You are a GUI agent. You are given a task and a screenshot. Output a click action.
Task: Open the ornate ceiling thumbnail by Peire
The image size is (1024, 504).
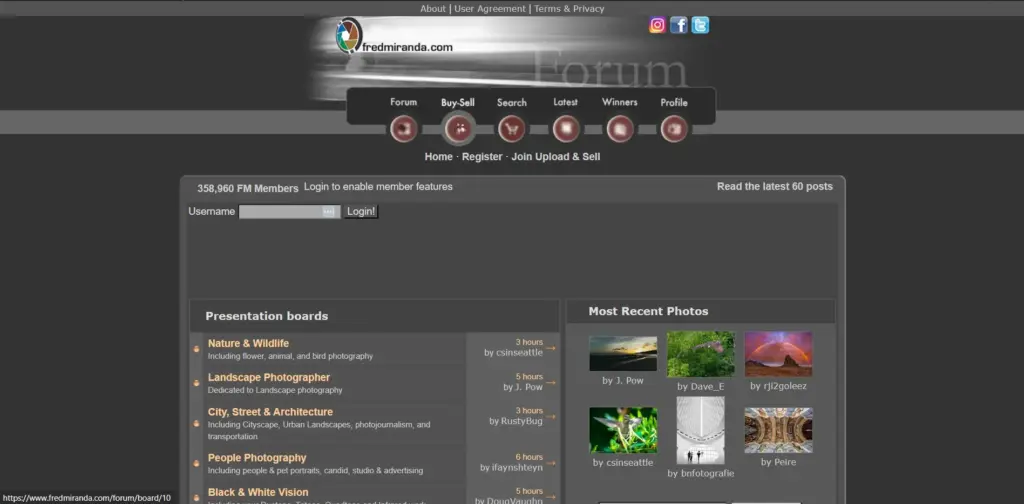click(778, 430)
